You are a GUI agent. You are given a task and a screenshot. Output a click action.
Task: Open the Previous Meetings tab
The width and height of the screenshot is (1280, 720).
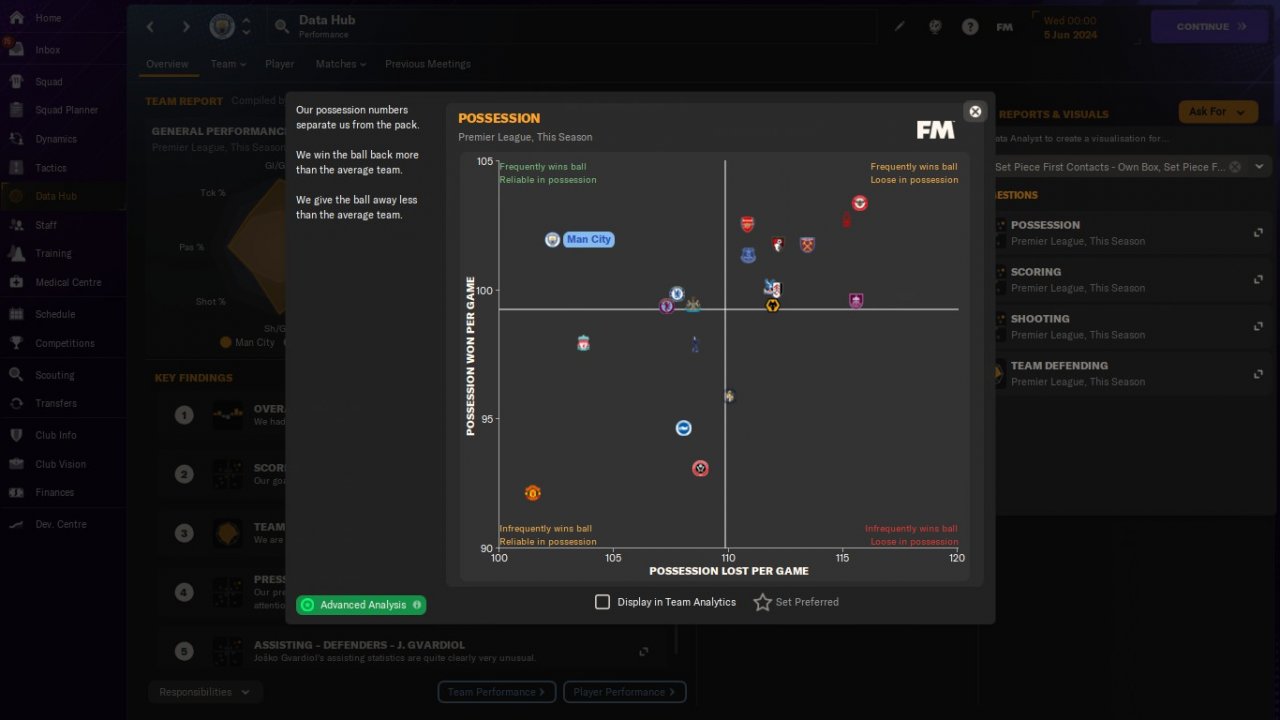(x=428, y=64)
